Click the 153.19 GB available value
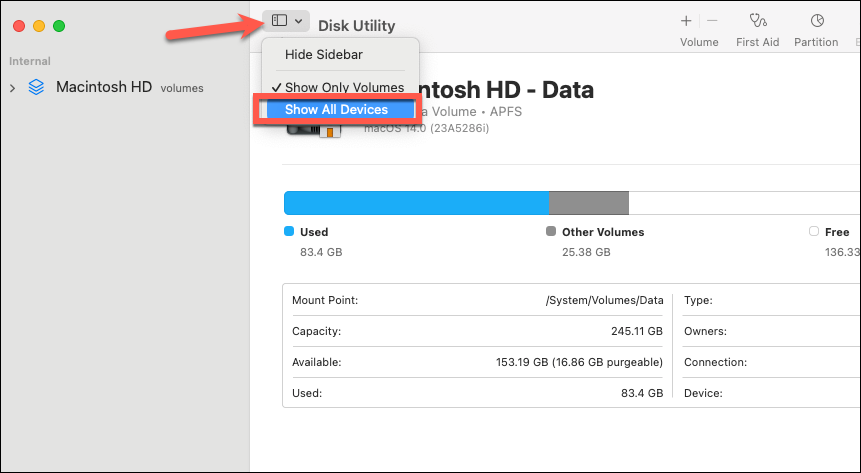Viewport: 861px width, 473px height. pos(579,362)
